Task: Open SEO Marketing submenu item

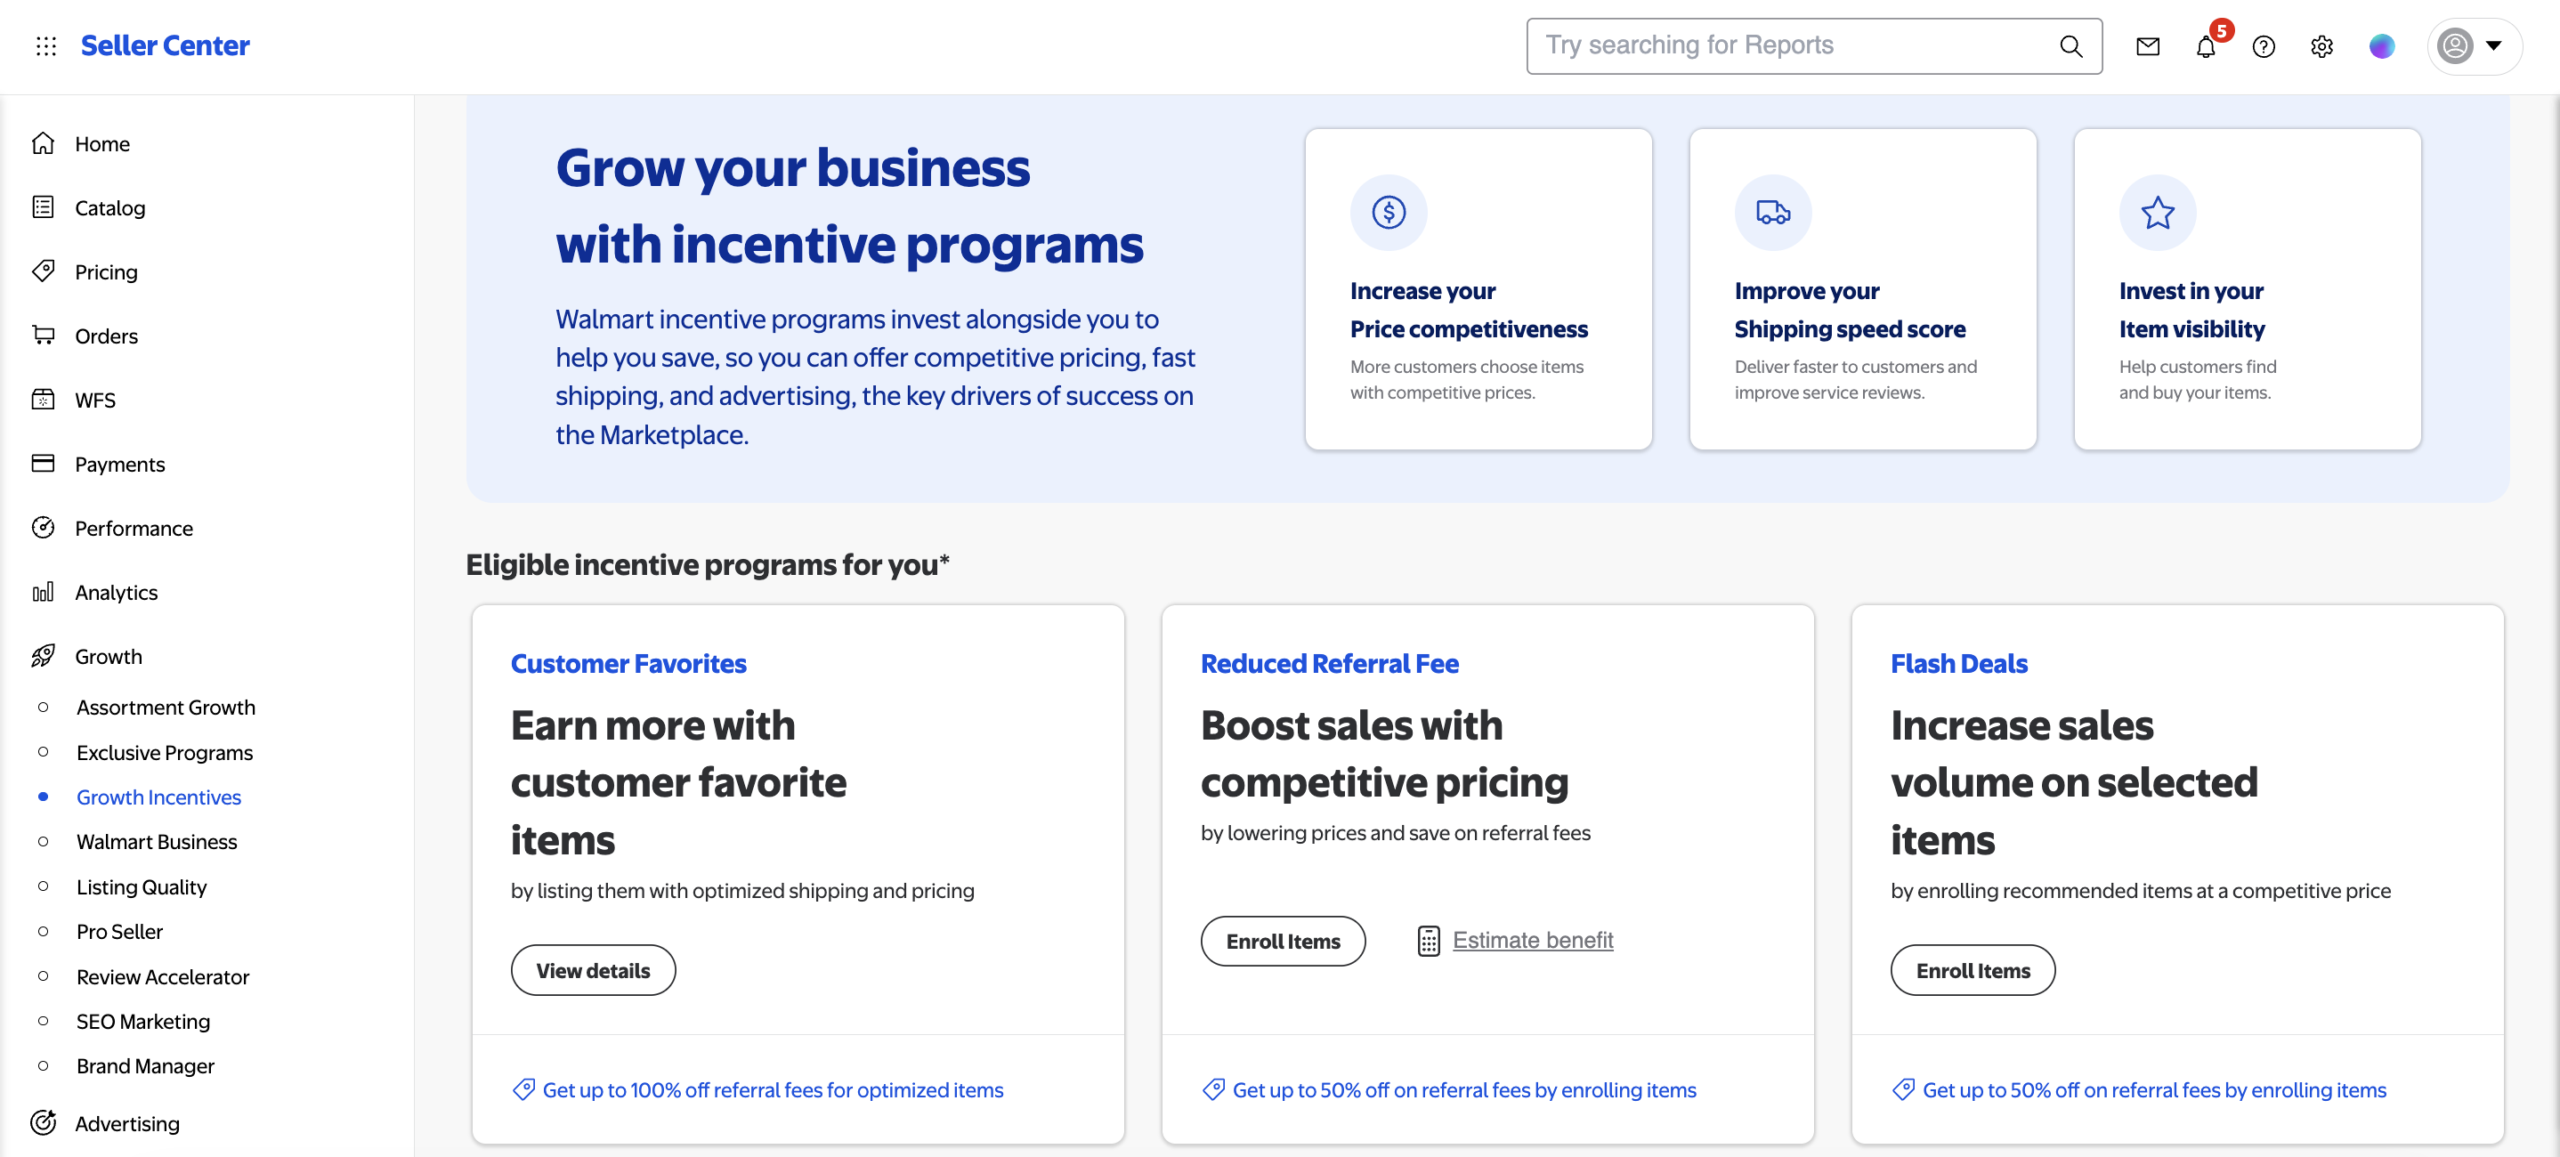Action: (x=144, y=1022)
